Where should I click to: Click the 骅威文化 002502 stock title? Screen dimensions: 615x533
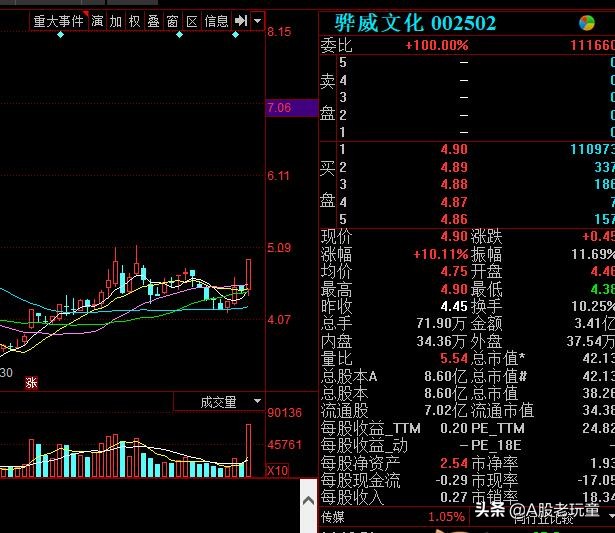[x=415, y=23]
